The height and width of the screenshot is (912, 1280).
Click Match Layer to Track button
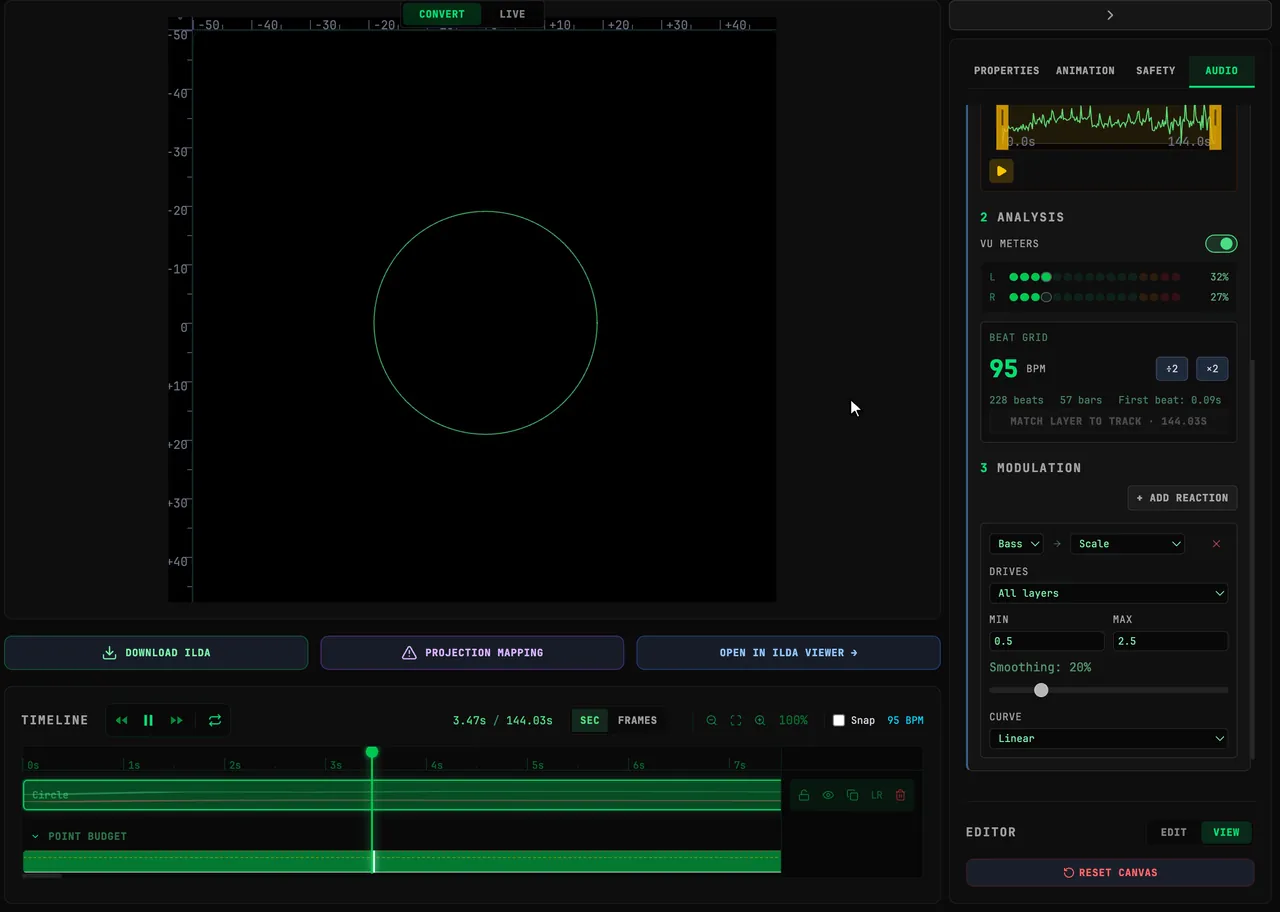pos(1108,421)
